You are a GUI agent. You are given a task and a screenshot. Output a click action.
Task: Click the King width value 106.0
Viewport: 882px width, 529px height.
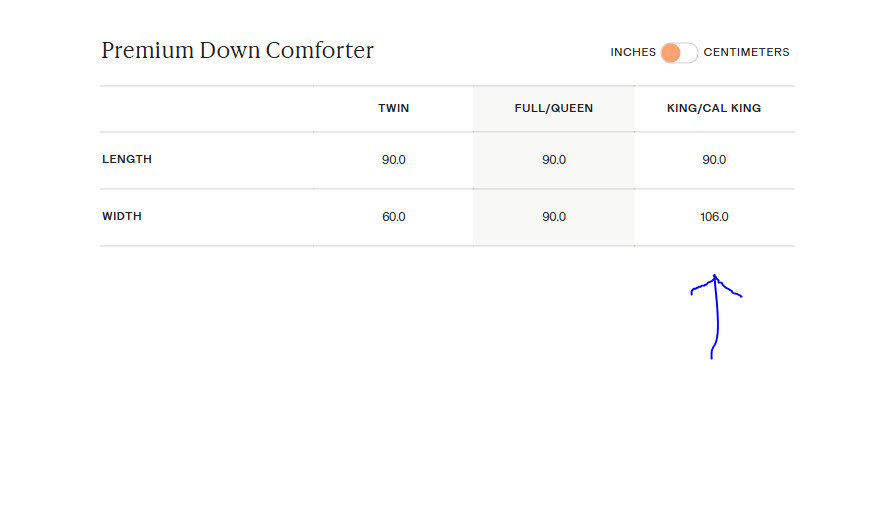(714, 217)
